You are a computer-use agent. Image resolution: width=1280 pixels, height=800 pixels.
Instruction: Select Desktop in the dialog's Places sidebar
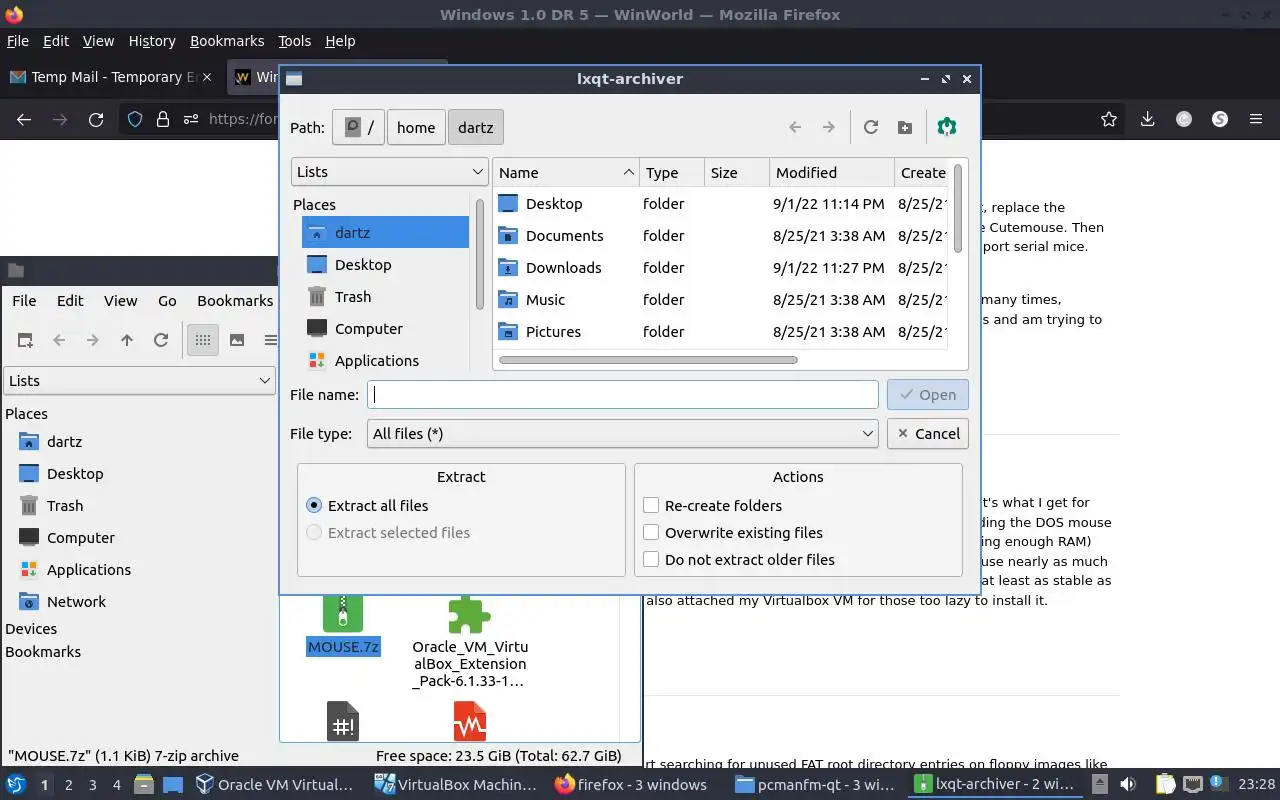point(385,264)
